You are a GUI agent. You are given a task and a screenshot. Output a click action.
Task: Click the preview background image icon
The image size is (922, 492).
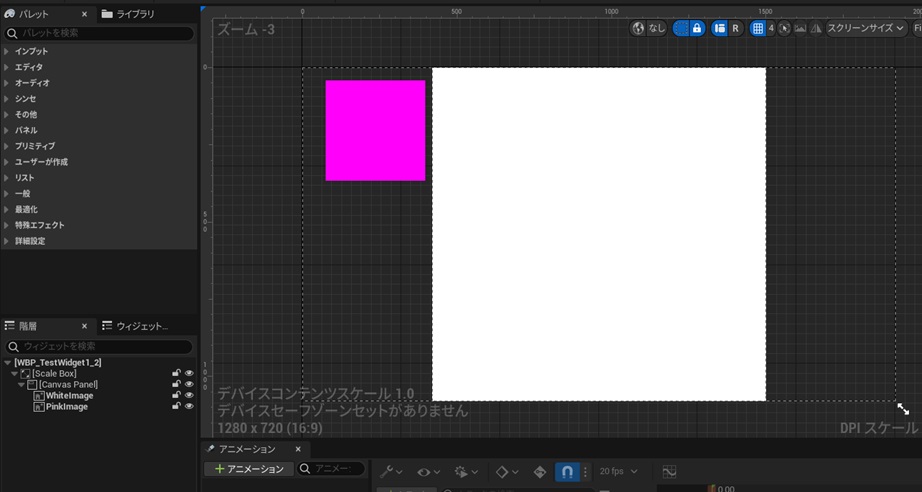[800, 28]
